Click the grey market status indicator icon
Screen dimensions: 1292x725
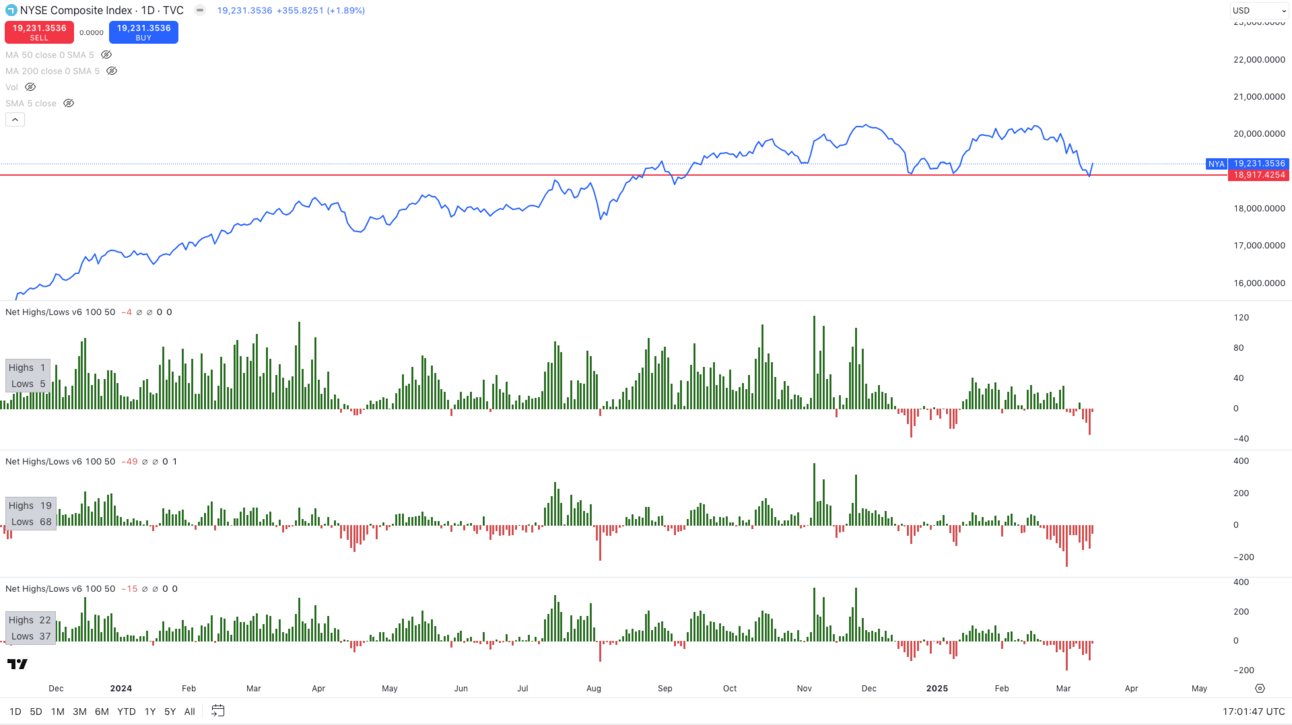(x=200, y=10)
